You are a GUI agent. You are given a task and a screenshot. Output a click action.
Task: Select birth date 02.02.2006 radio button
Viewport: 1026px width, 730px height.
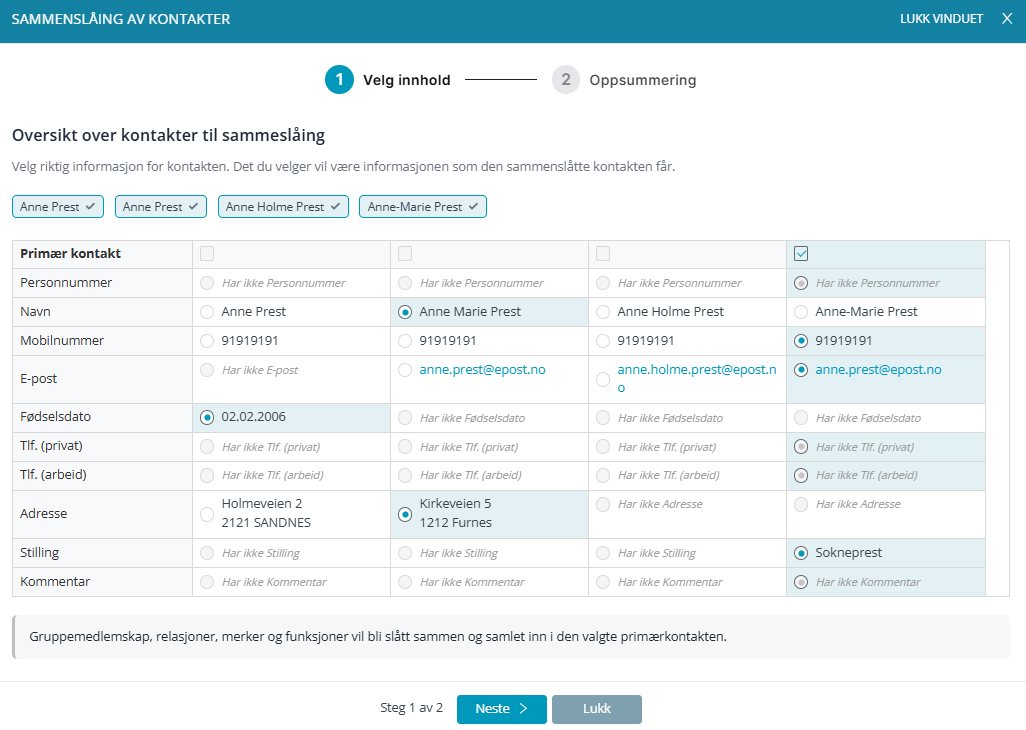(207, 417)
